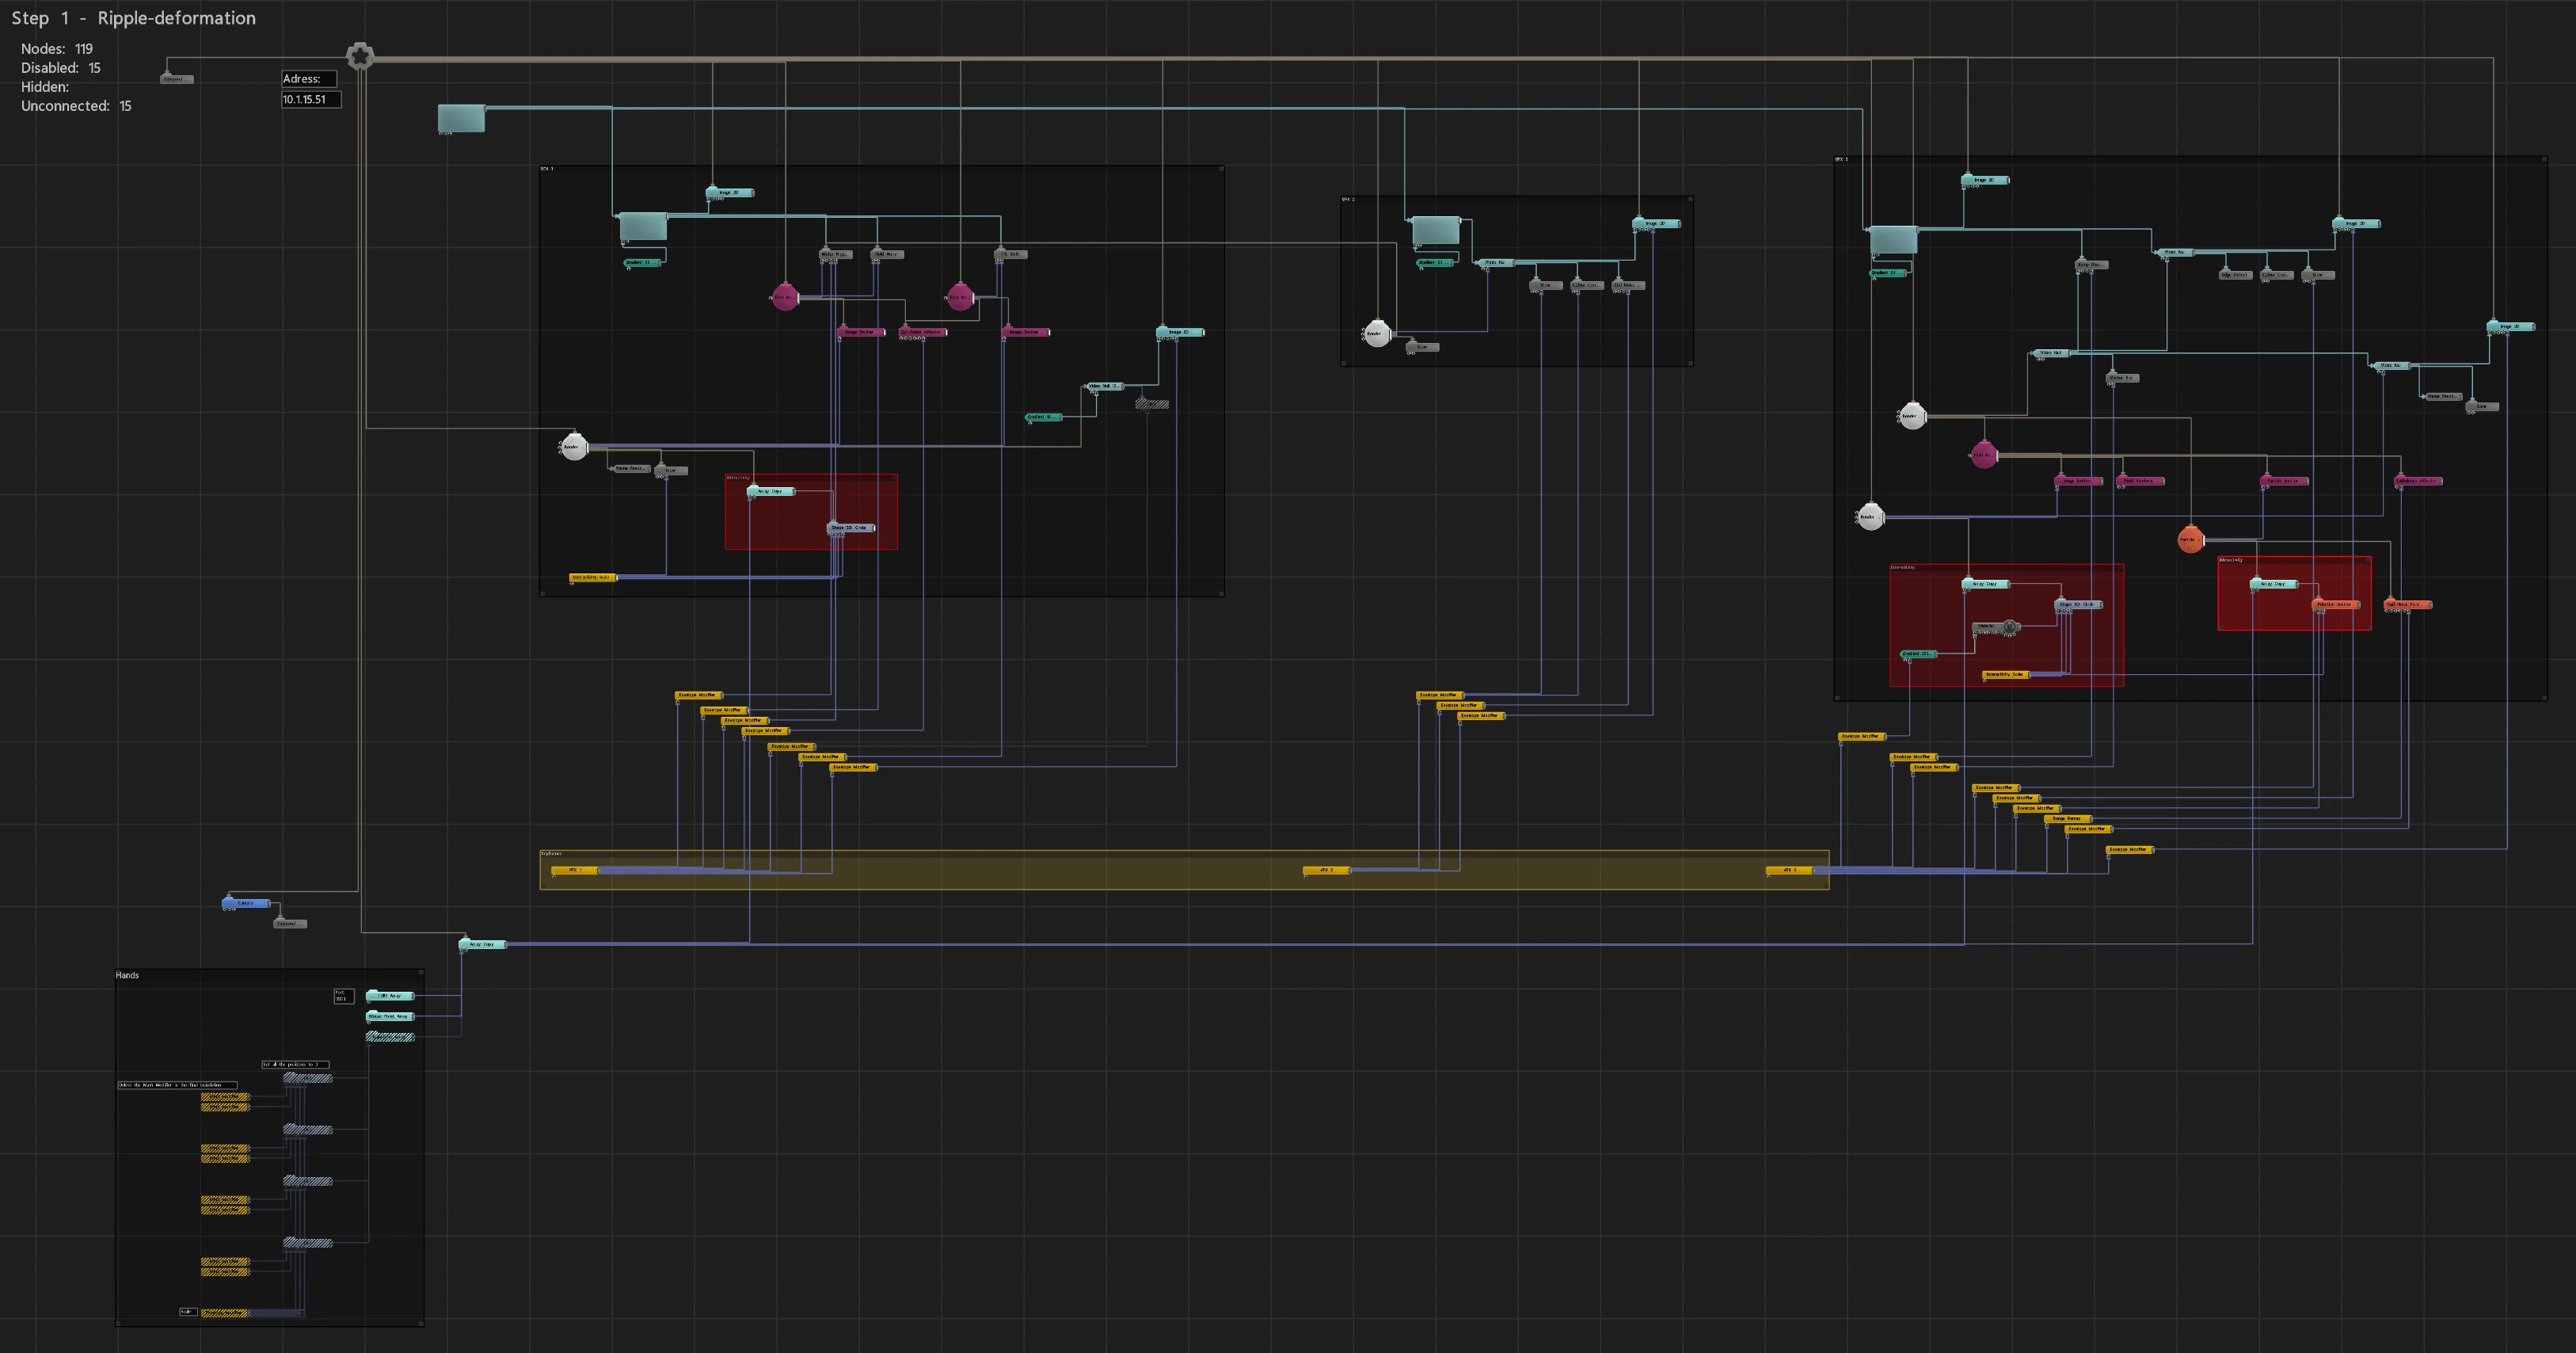Select the TUIO Array node in Hands
This screenshot has width=2576, height=1353.
point(390,996)
